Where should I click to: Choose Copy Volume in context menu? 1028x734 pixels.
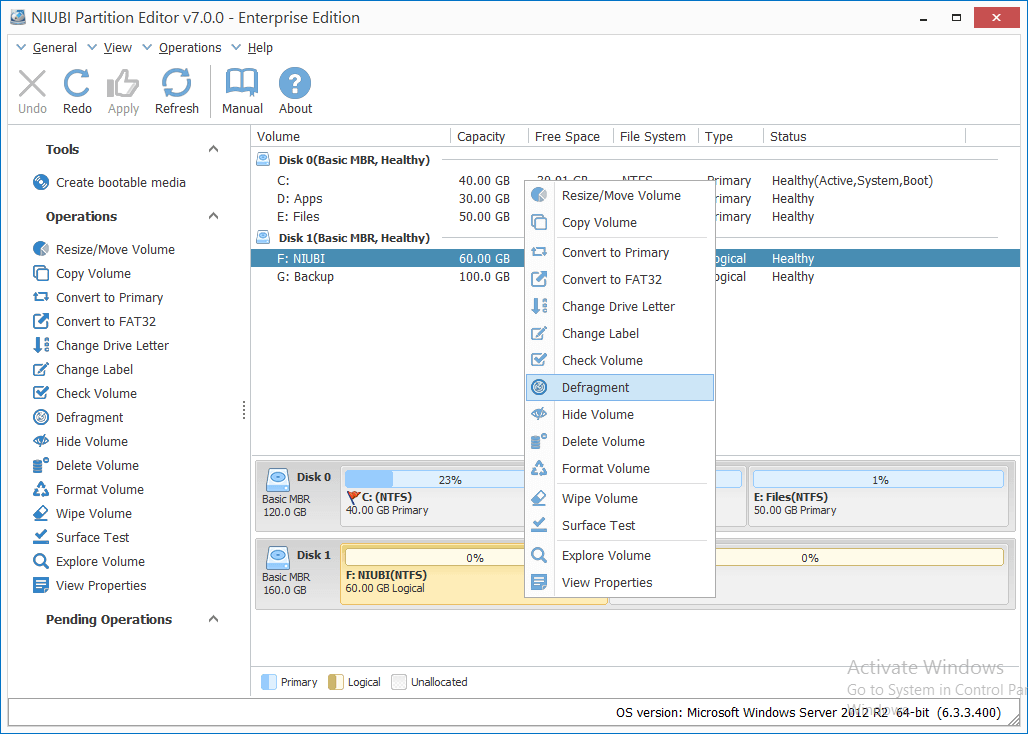tap(620, 222)
